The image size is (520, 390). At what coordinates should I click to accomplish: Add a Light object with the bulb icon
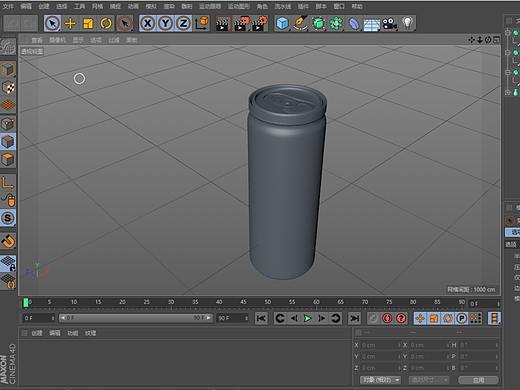[407, 23]
